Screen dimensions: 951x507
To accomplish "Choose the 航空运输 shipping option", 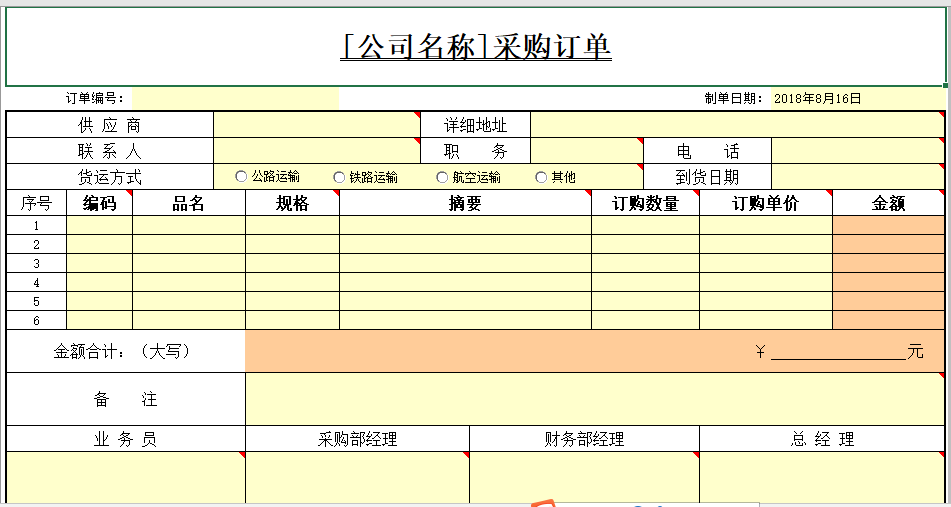I will (443, 177).
